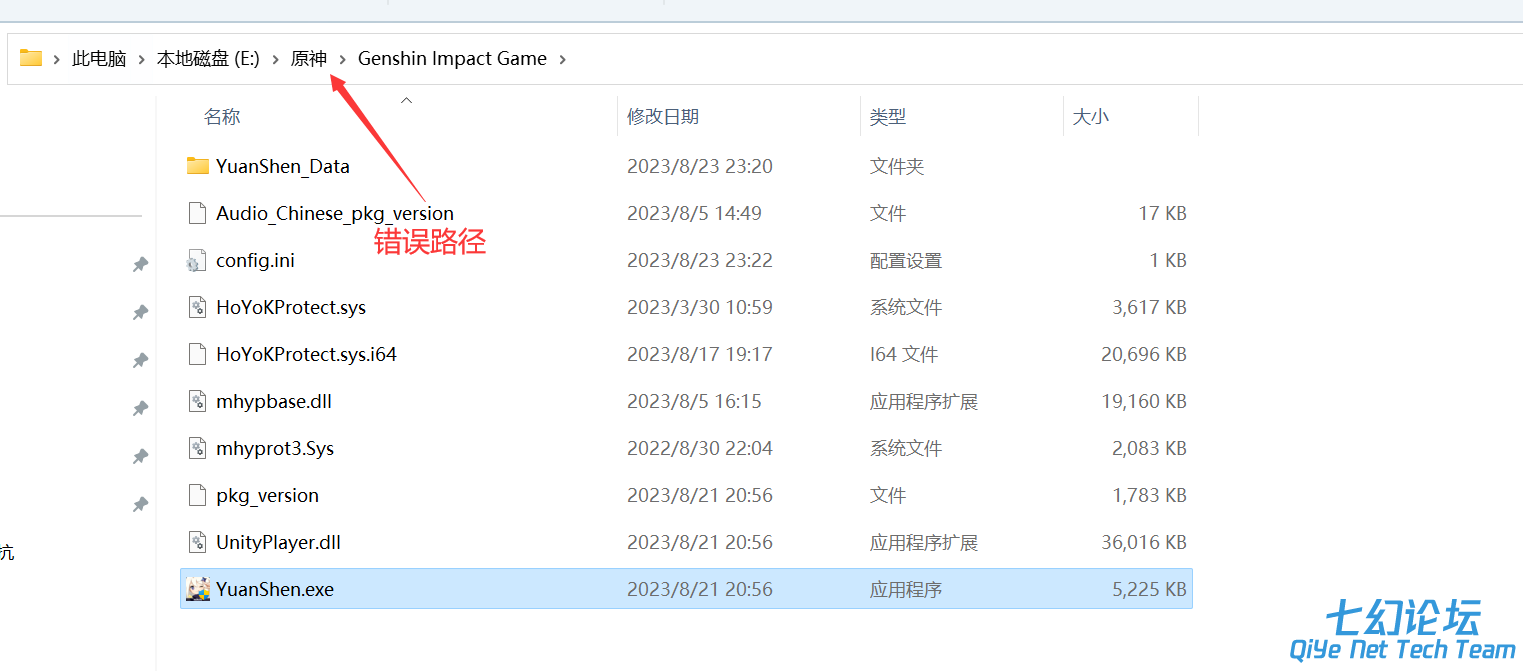
Task: Click Genshin Impact Game breadcrumb
Action: [452, 59]
